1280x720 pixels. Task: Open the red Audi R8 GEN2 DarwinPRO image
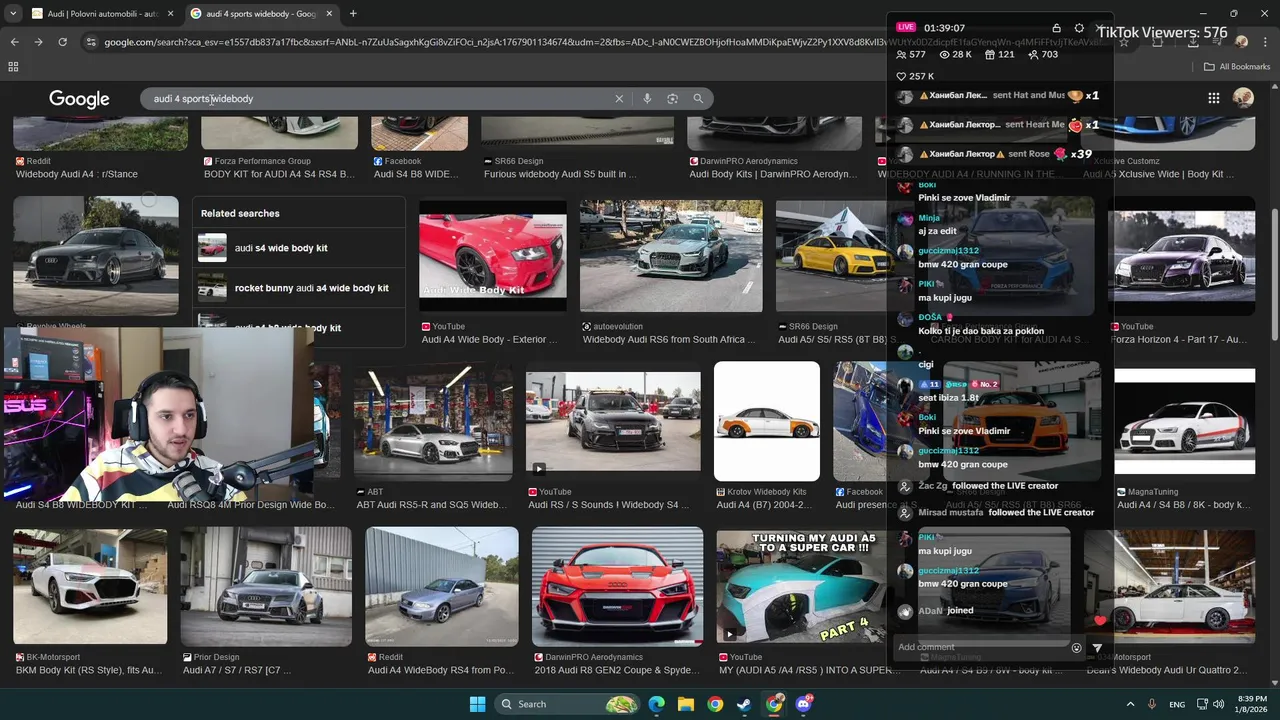click(617, 587)
